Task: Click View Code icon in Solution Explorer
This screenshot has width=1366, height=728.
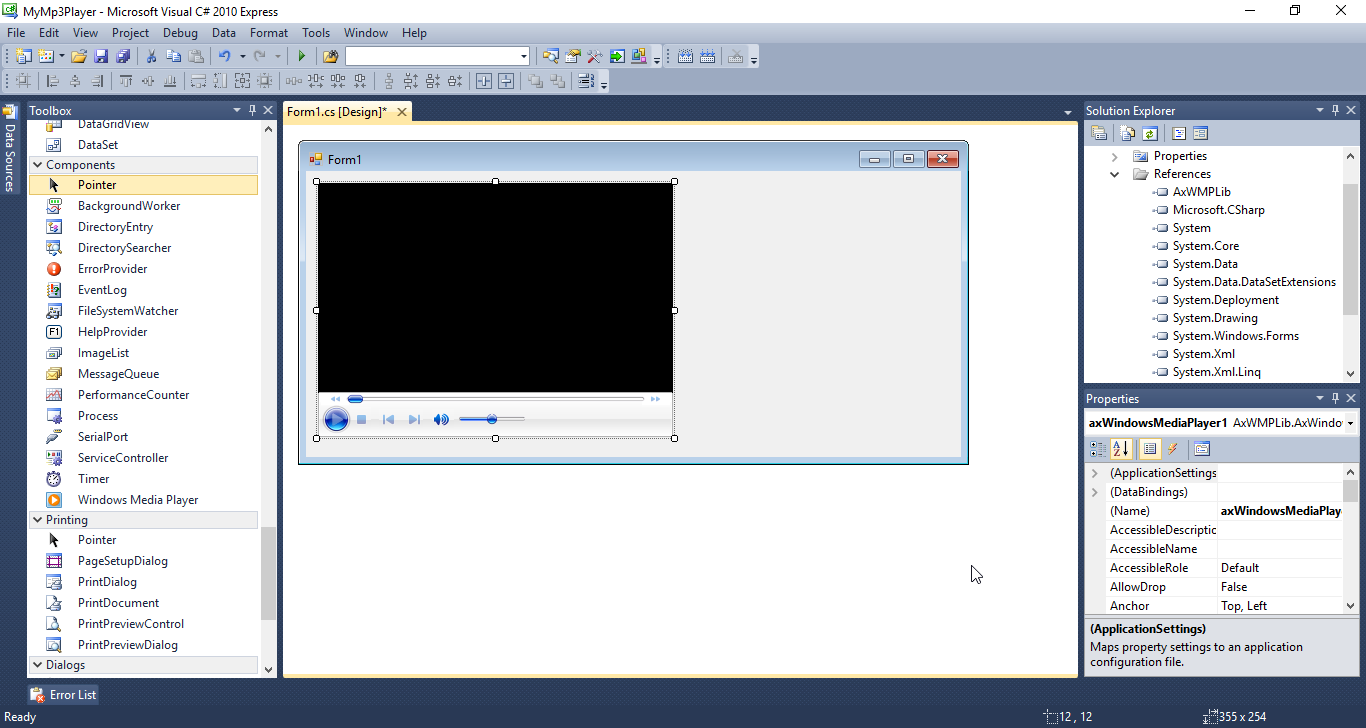Action: [1179, 133]
